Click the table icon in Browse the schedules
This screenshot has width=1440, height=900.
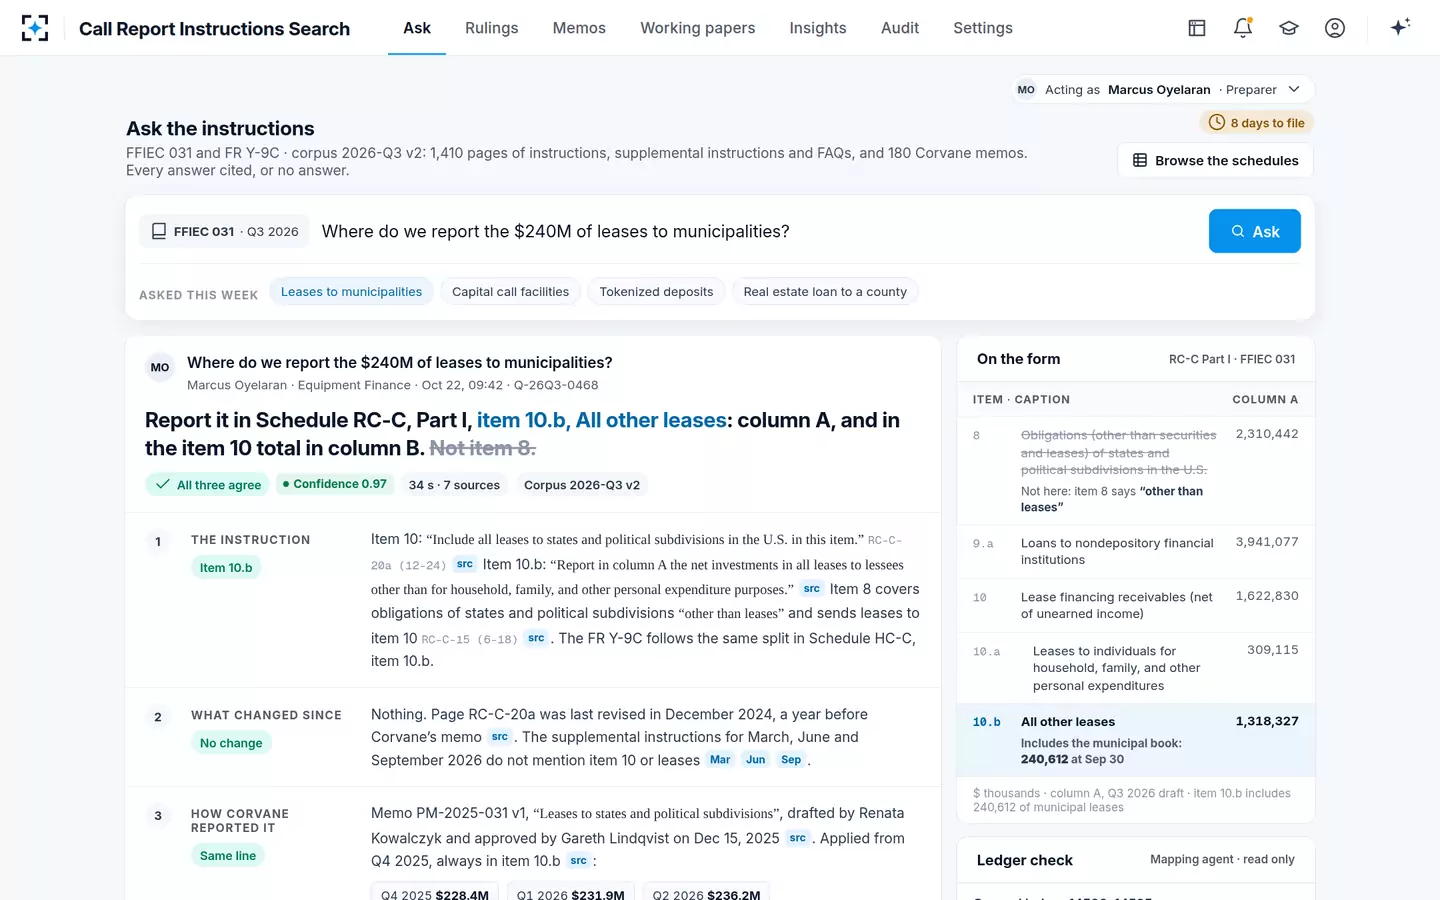point(1140,160)
